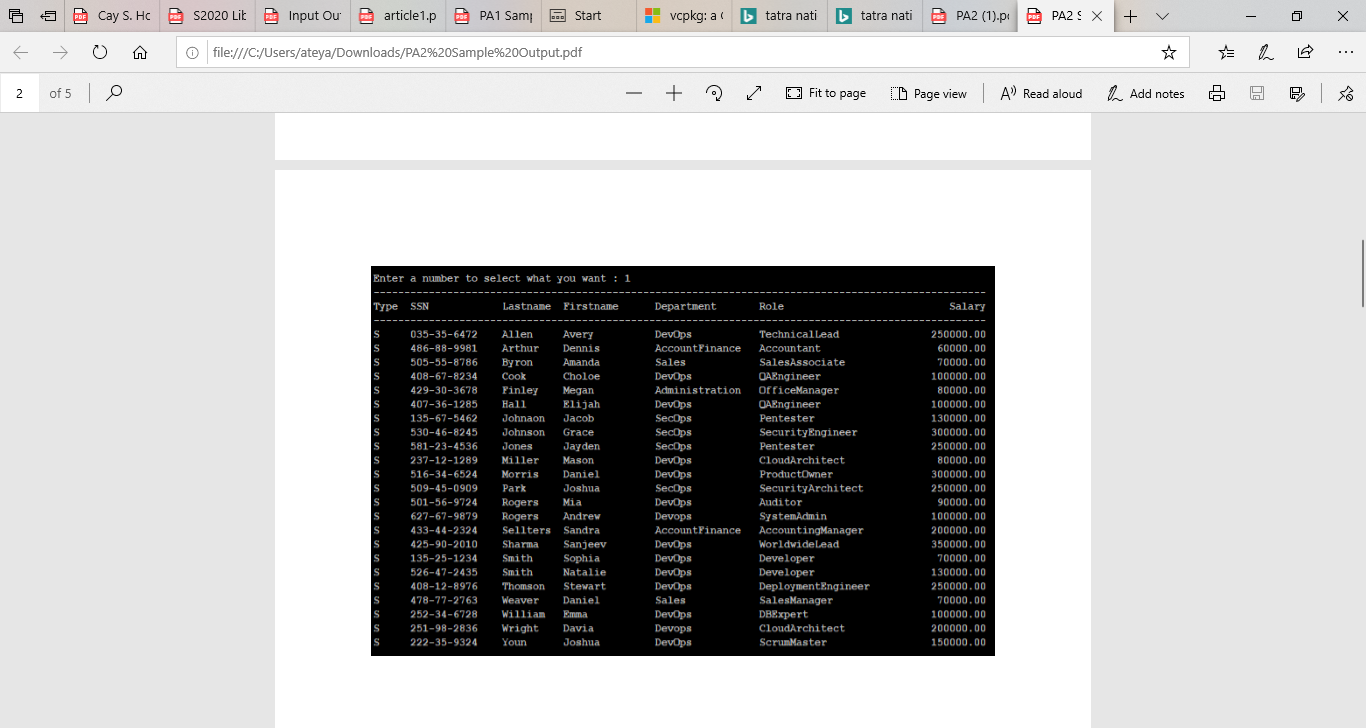Click Add notes on the PDF
The image size is (1366, 728).
point(1146,92)
